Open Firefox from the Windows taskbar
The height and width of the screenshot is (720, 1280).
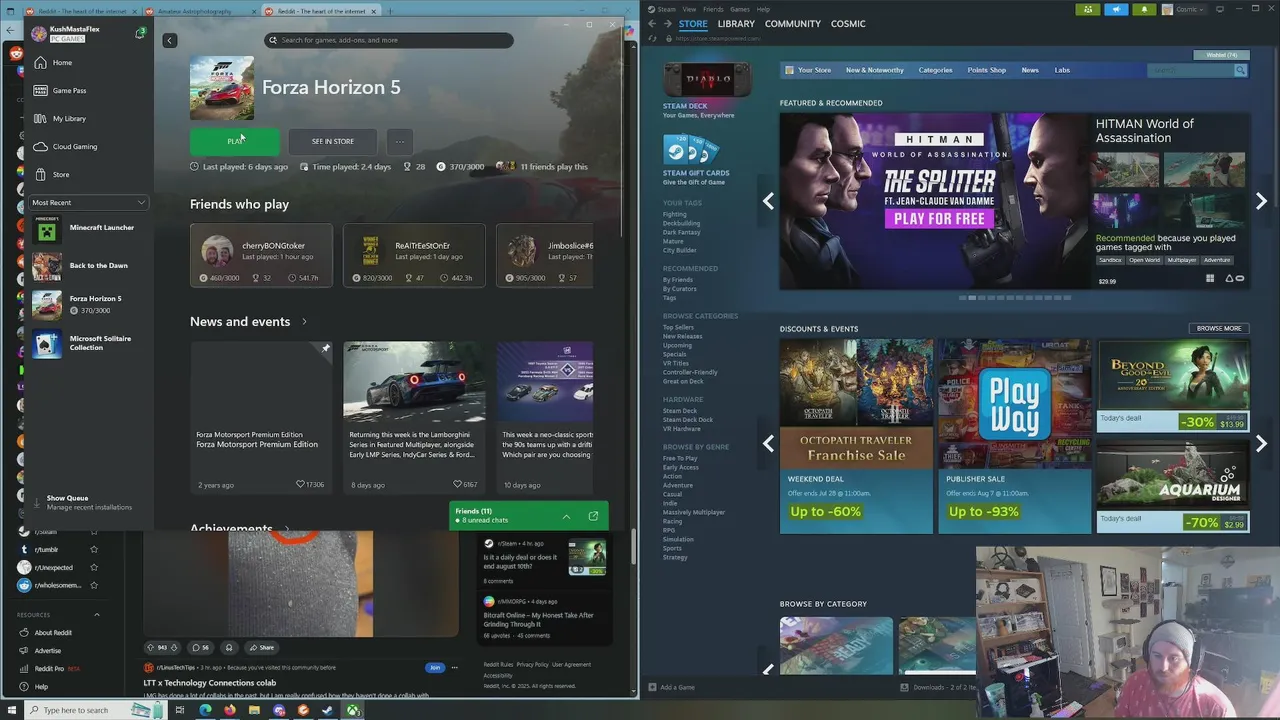click(230, 711)
